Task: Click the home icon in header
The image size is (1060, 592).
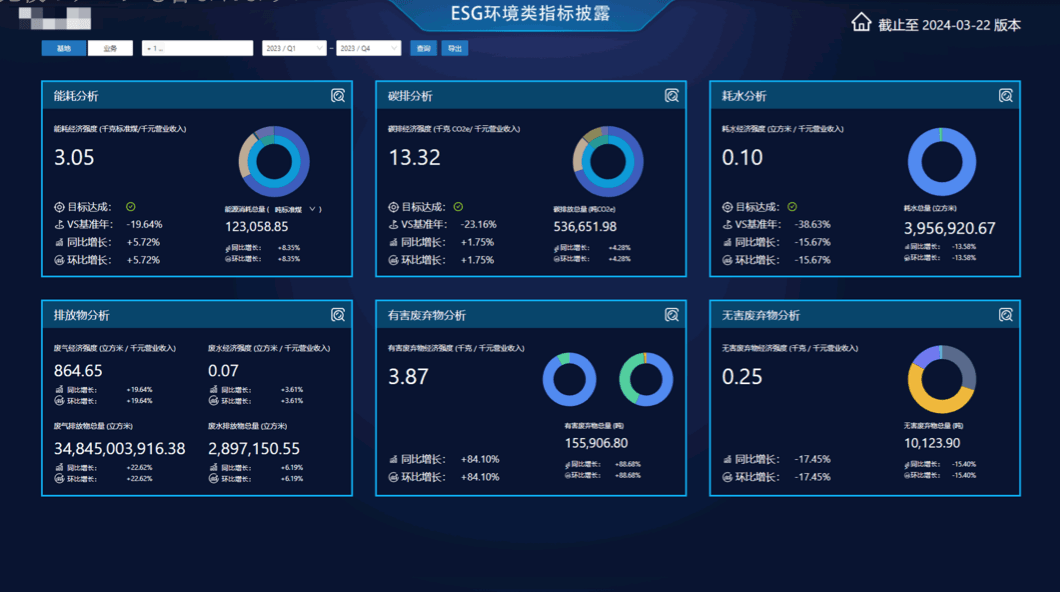Action: 861,22
